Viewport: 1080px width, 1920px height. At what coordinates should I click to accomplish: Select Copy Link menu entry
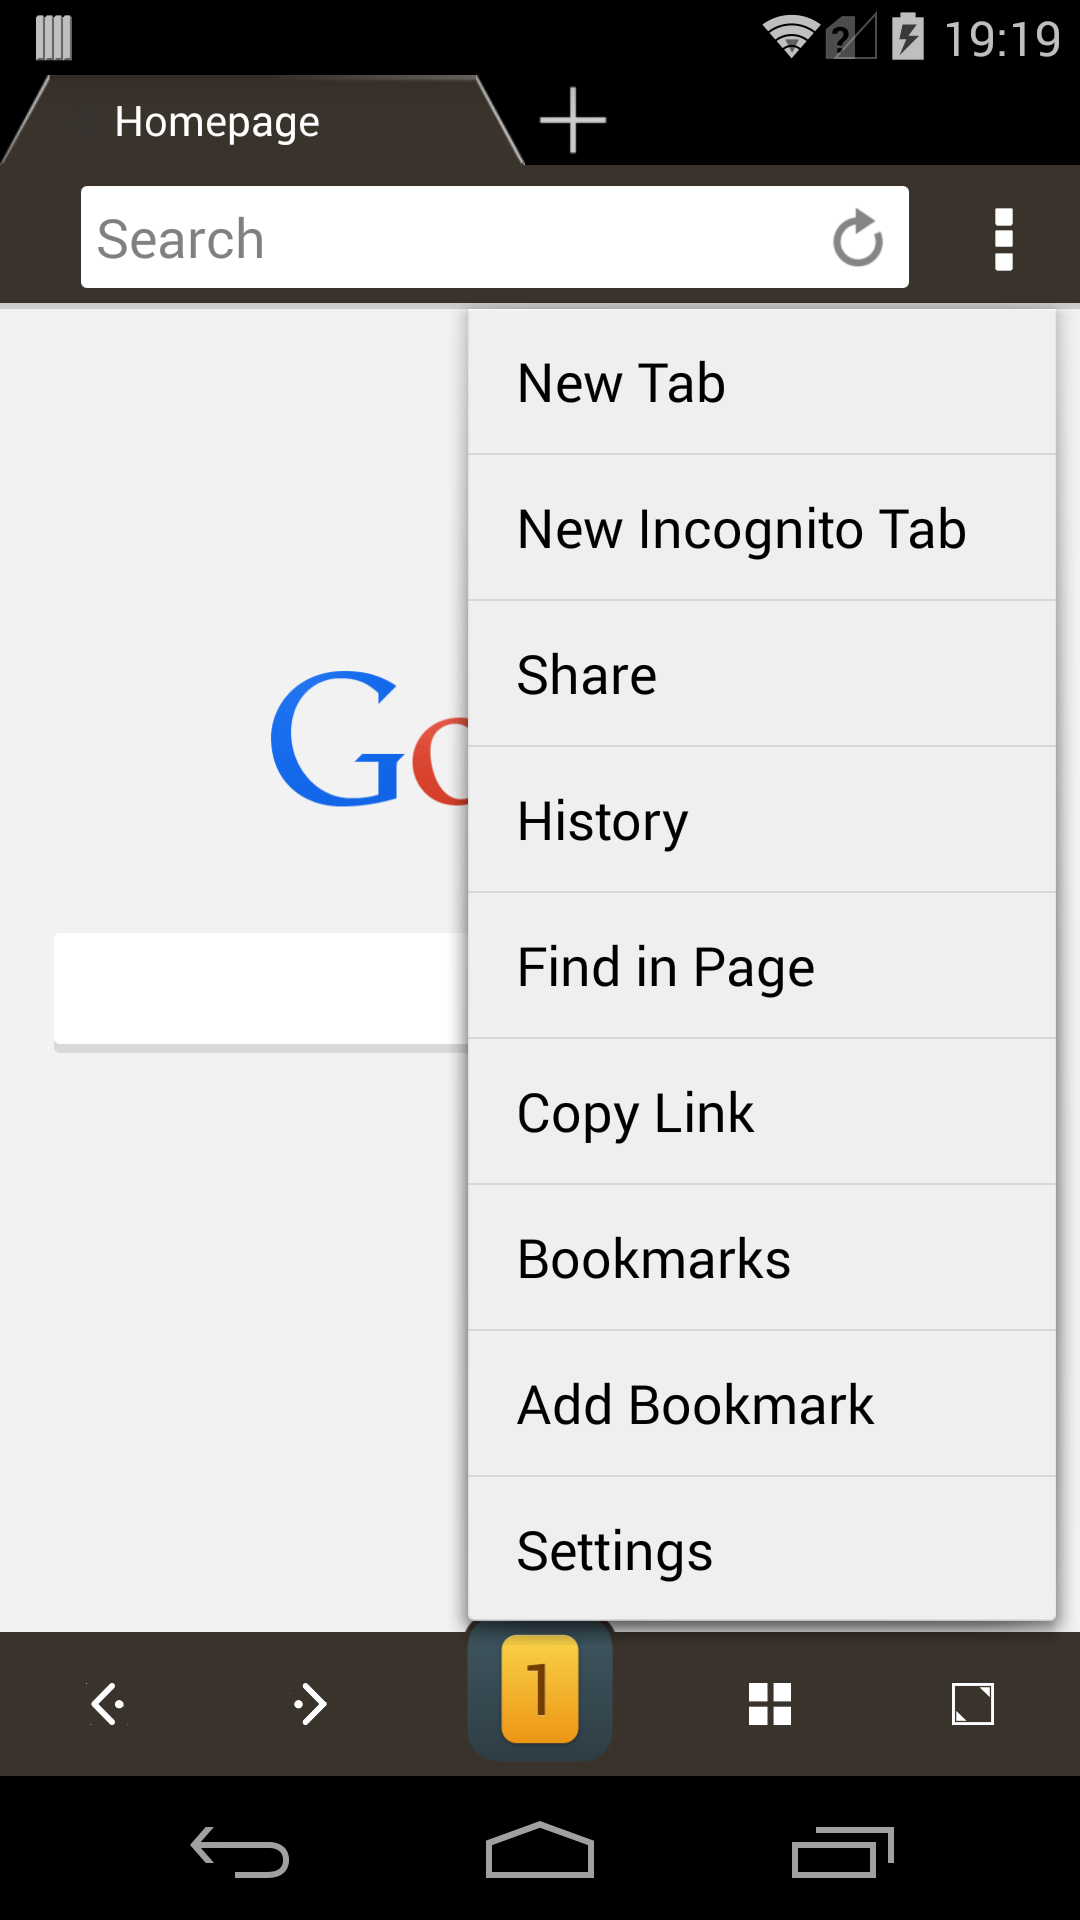pyautogui.click(x=762, y=1113)
